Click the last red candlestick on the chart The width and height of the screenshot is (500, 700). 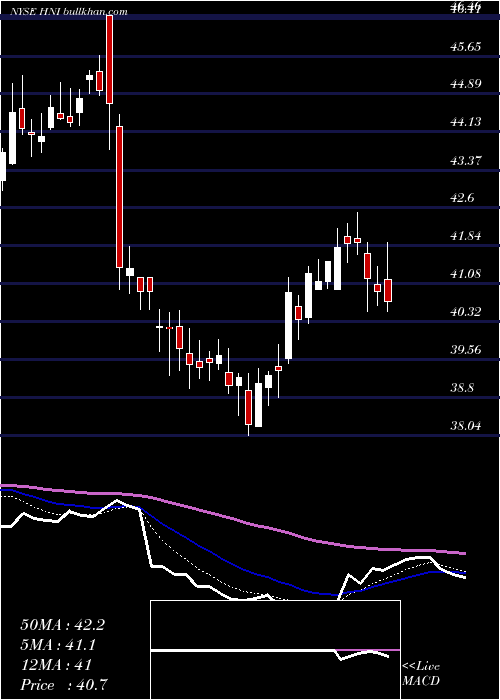pos(388,290)
